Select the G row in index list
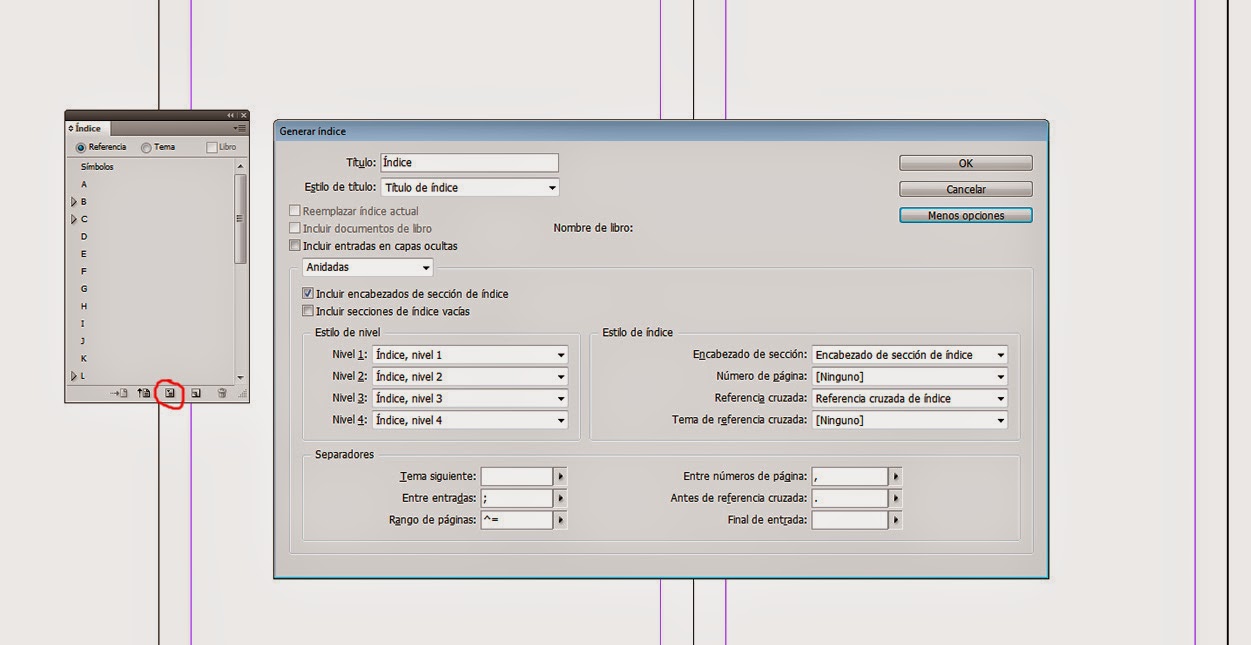This screenshot has height=645, width=1251. click(x=150, y=289)
